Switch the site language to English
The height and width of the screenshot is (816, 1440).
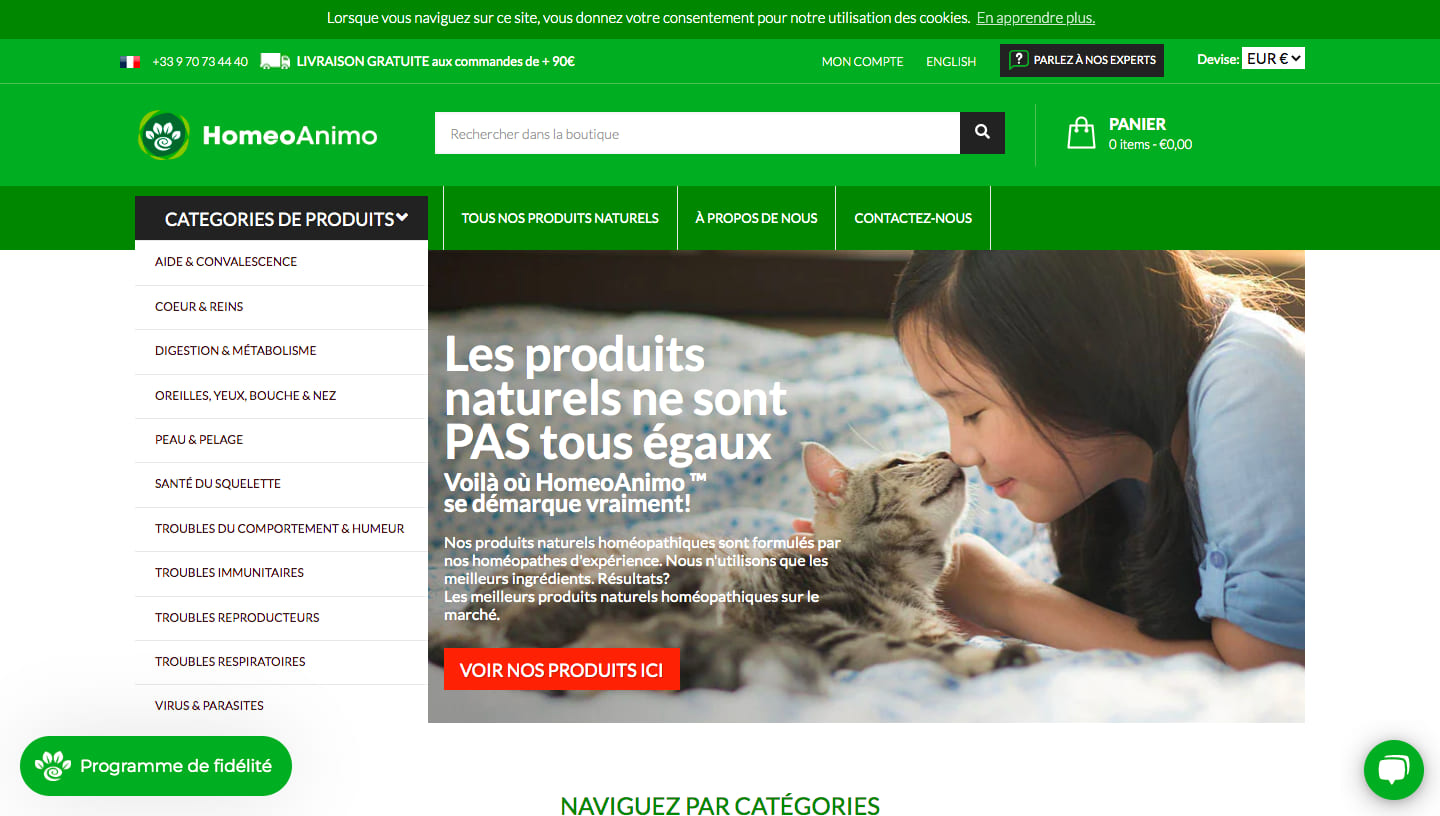click(x=951, y=61)
